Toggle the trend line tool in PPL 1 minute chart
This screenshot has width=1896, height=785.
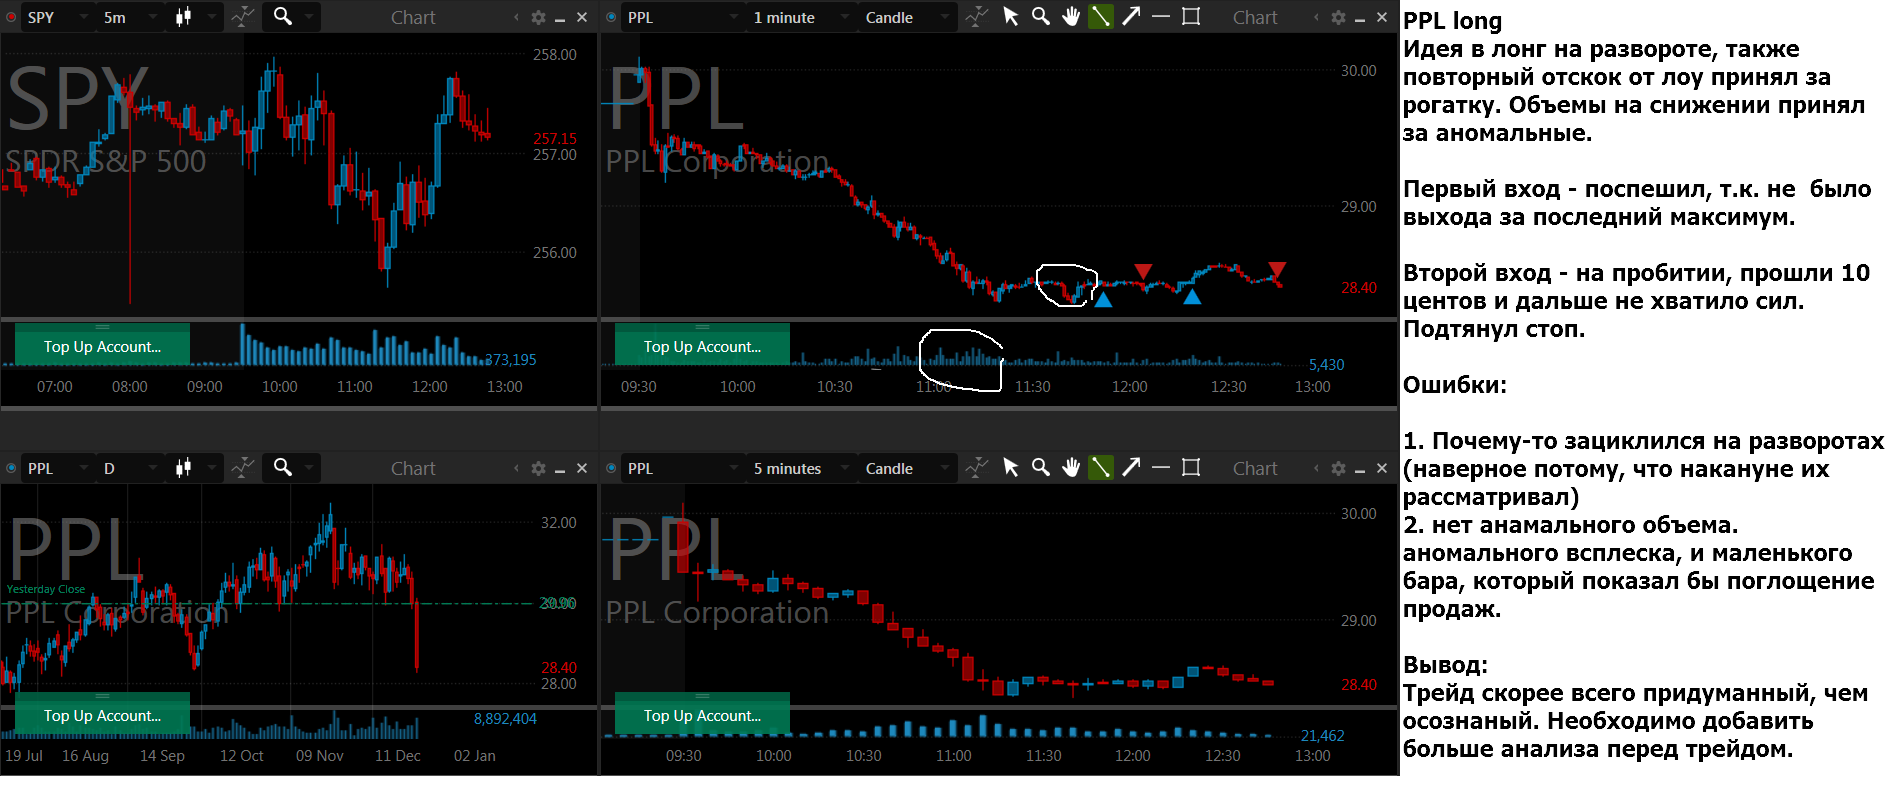point(1101,17)
